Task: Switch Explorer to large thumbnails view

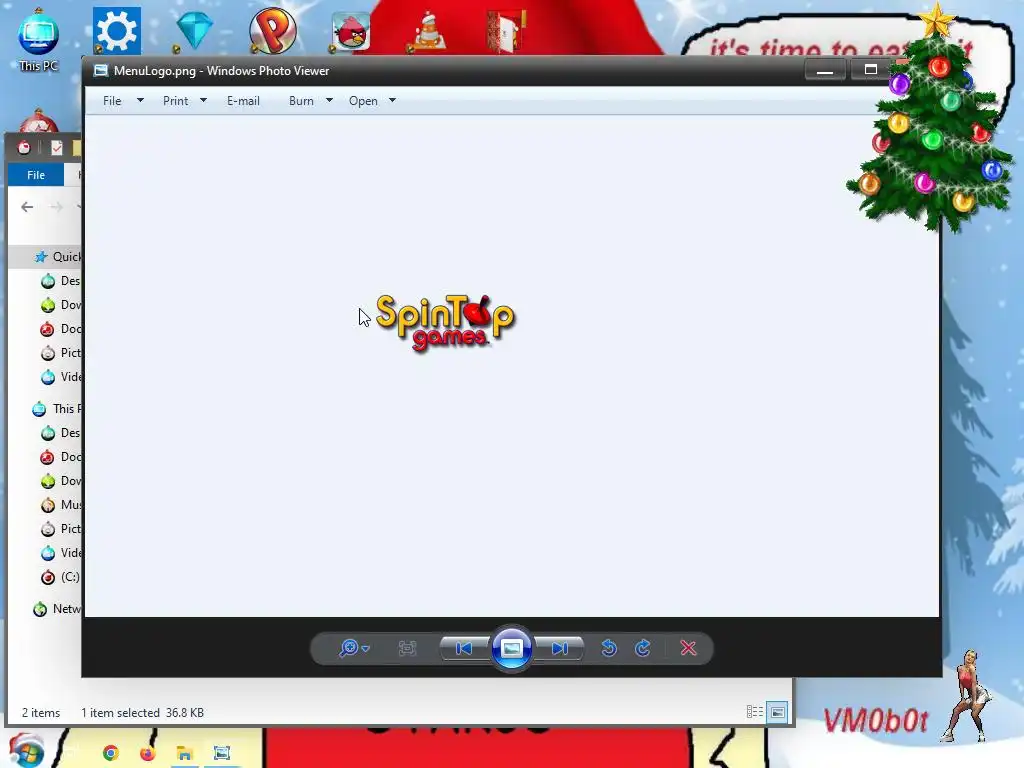Action: (x=777, y=712)
